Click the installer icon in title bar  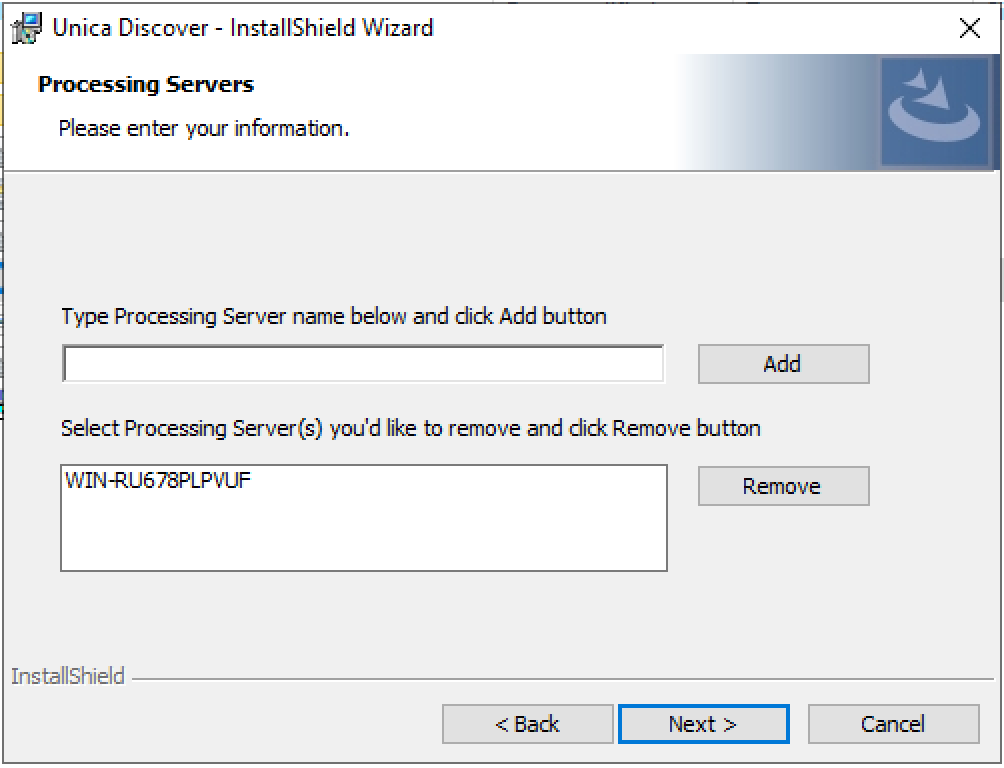click(x=27, y=28)
